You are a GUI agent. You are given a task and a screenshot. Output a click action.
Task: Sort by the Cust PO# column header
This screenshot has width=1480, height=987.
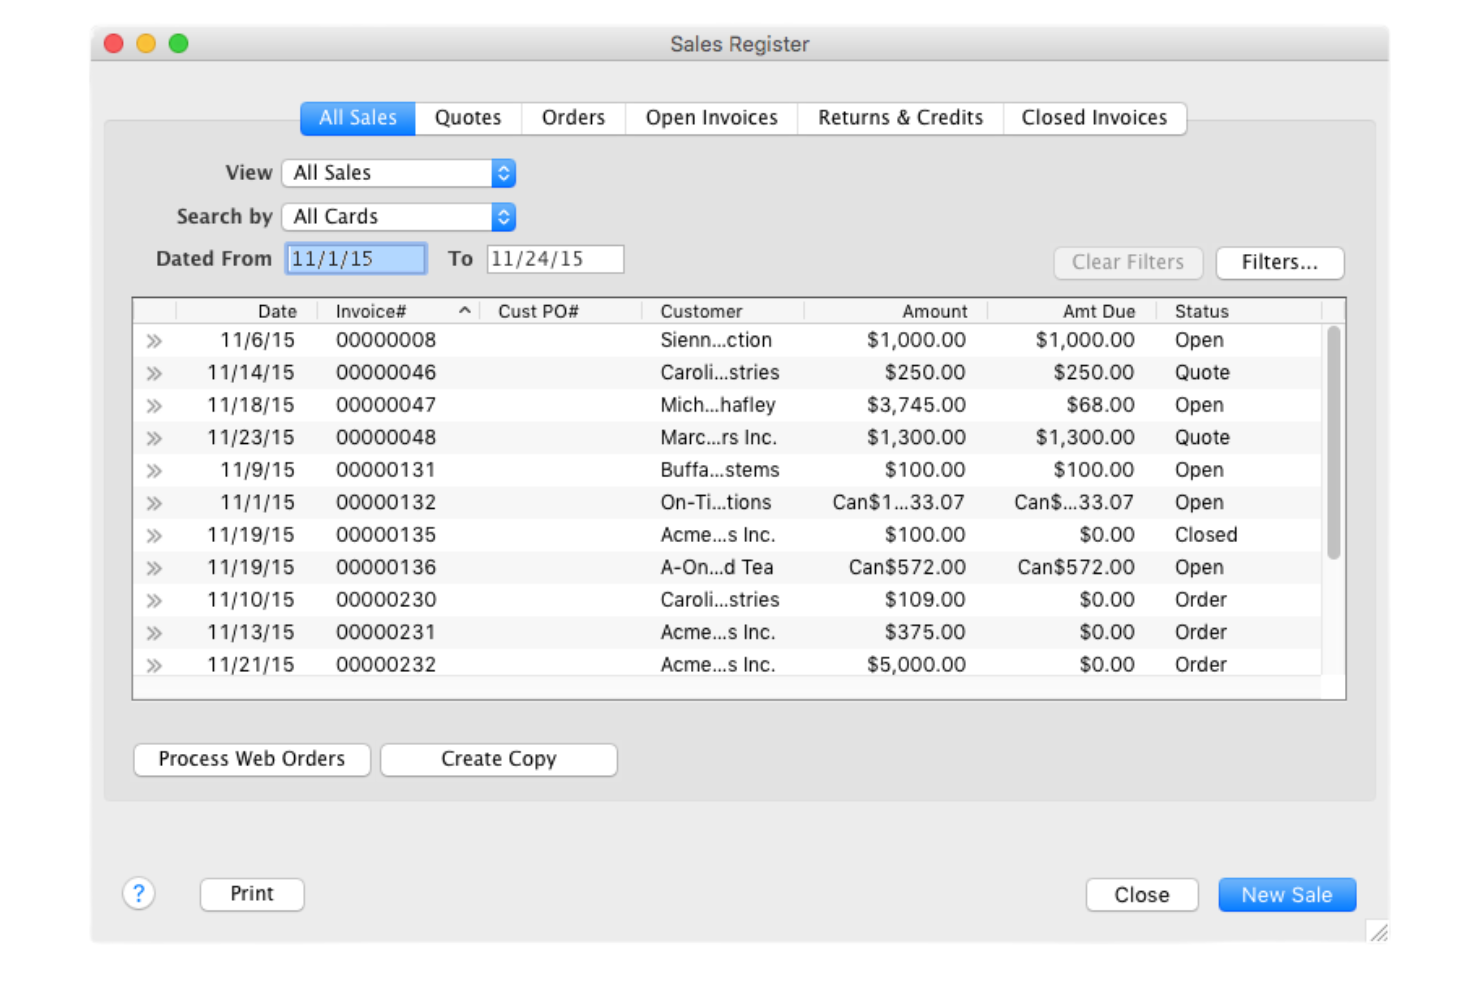538,311
